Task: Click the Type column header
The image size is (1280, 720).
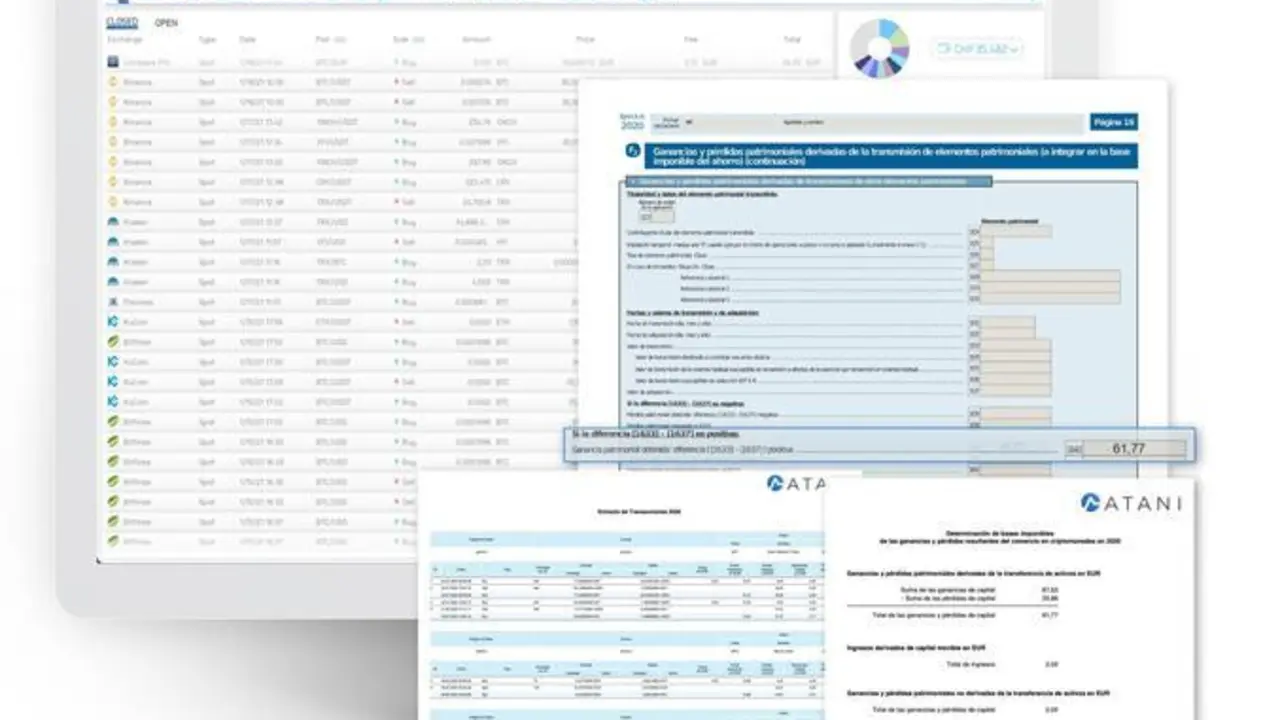Action: point(207,39)
